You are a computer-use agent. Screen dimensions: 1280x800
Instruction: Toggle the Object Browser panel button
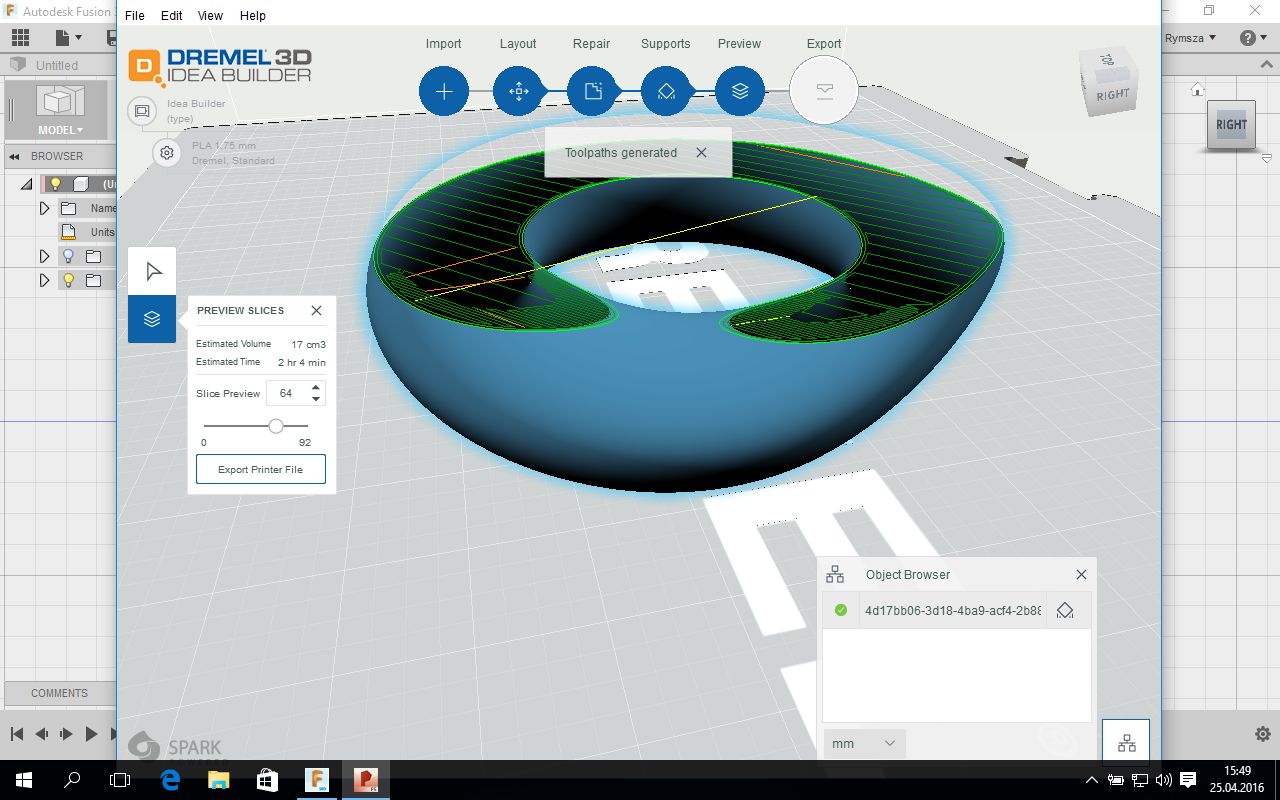click(1126, 743)
